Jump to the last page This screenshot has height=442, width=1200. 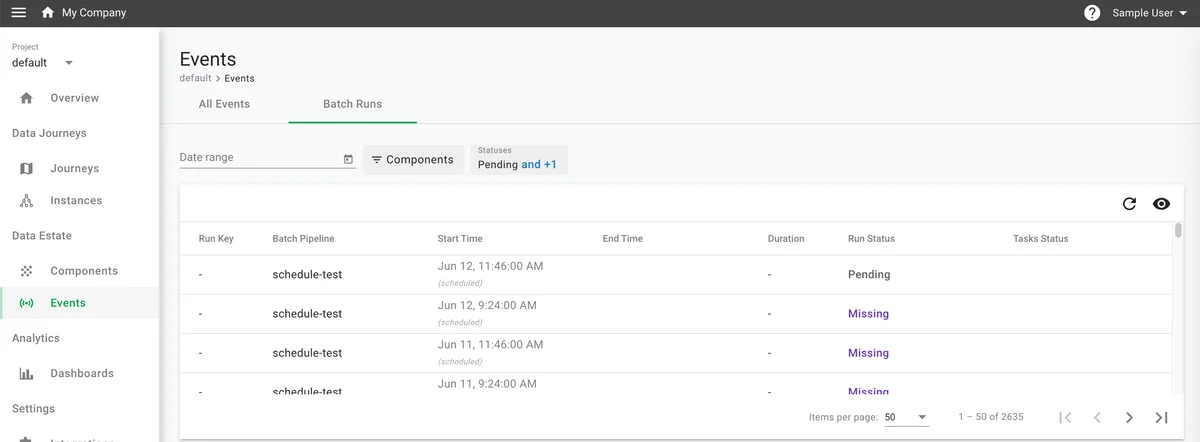pyautogui.click(x=1161, y=417)
